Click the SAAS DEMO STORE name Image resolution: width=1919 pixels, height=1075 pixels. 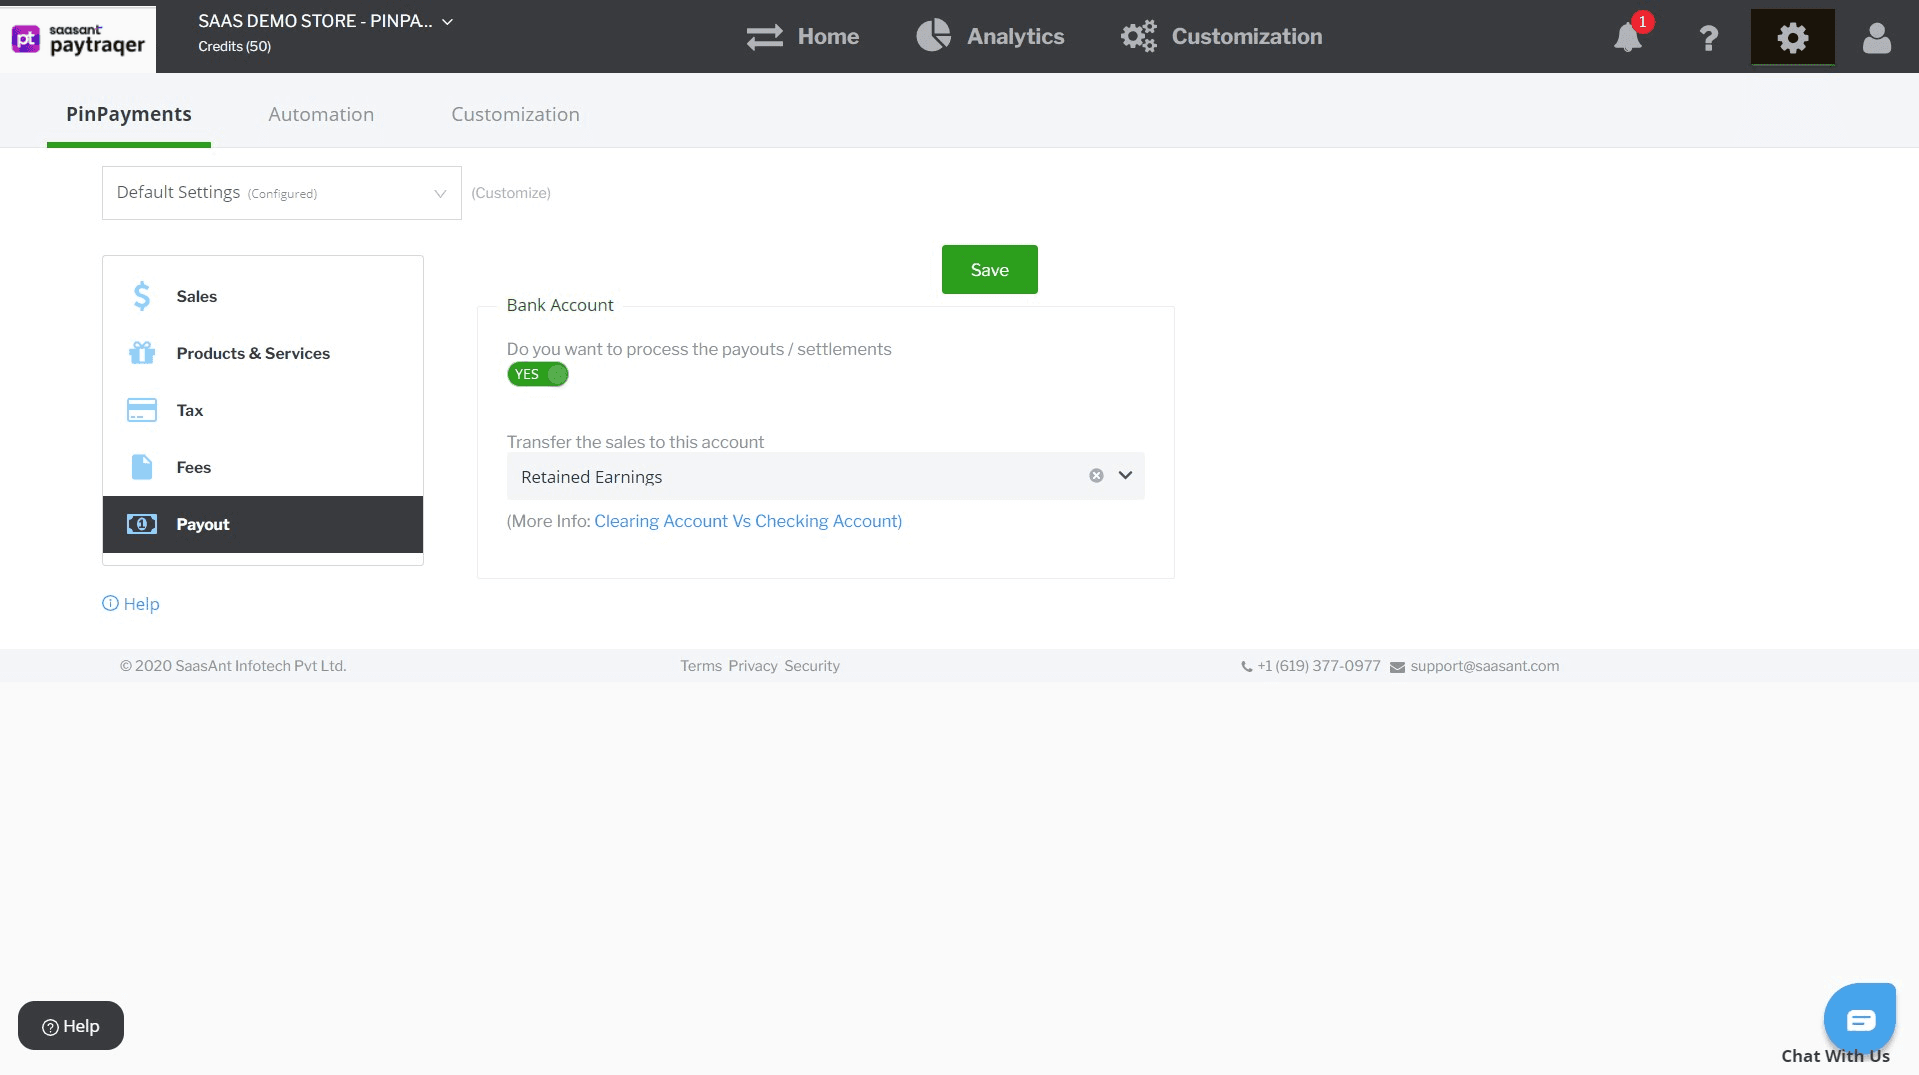315,21
